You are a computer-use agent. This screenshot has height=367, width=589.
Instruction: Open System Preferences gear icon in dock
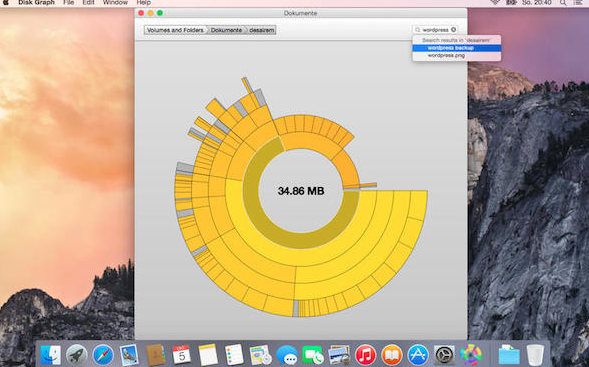(444, 354)
